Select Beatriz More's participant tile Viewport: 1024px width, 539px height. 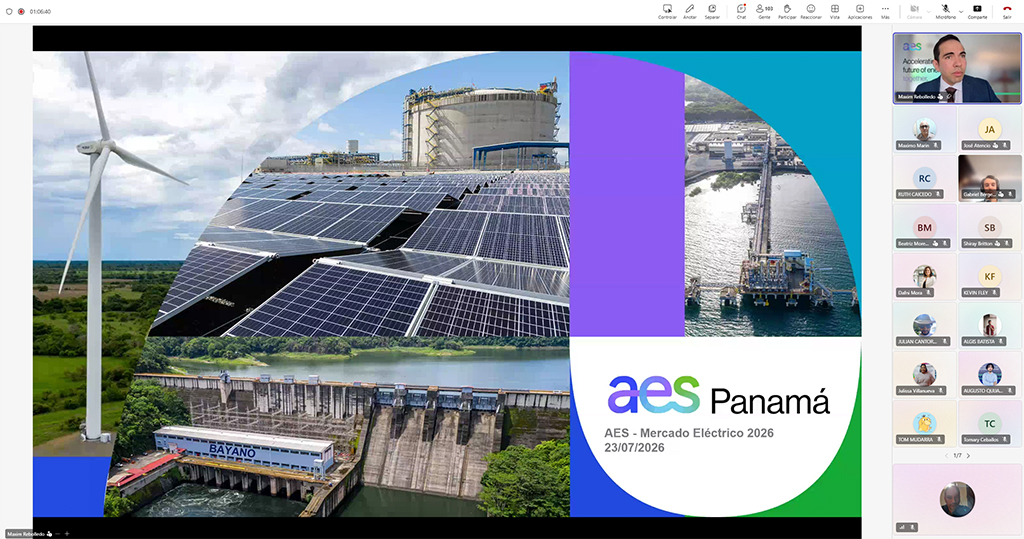924,227
